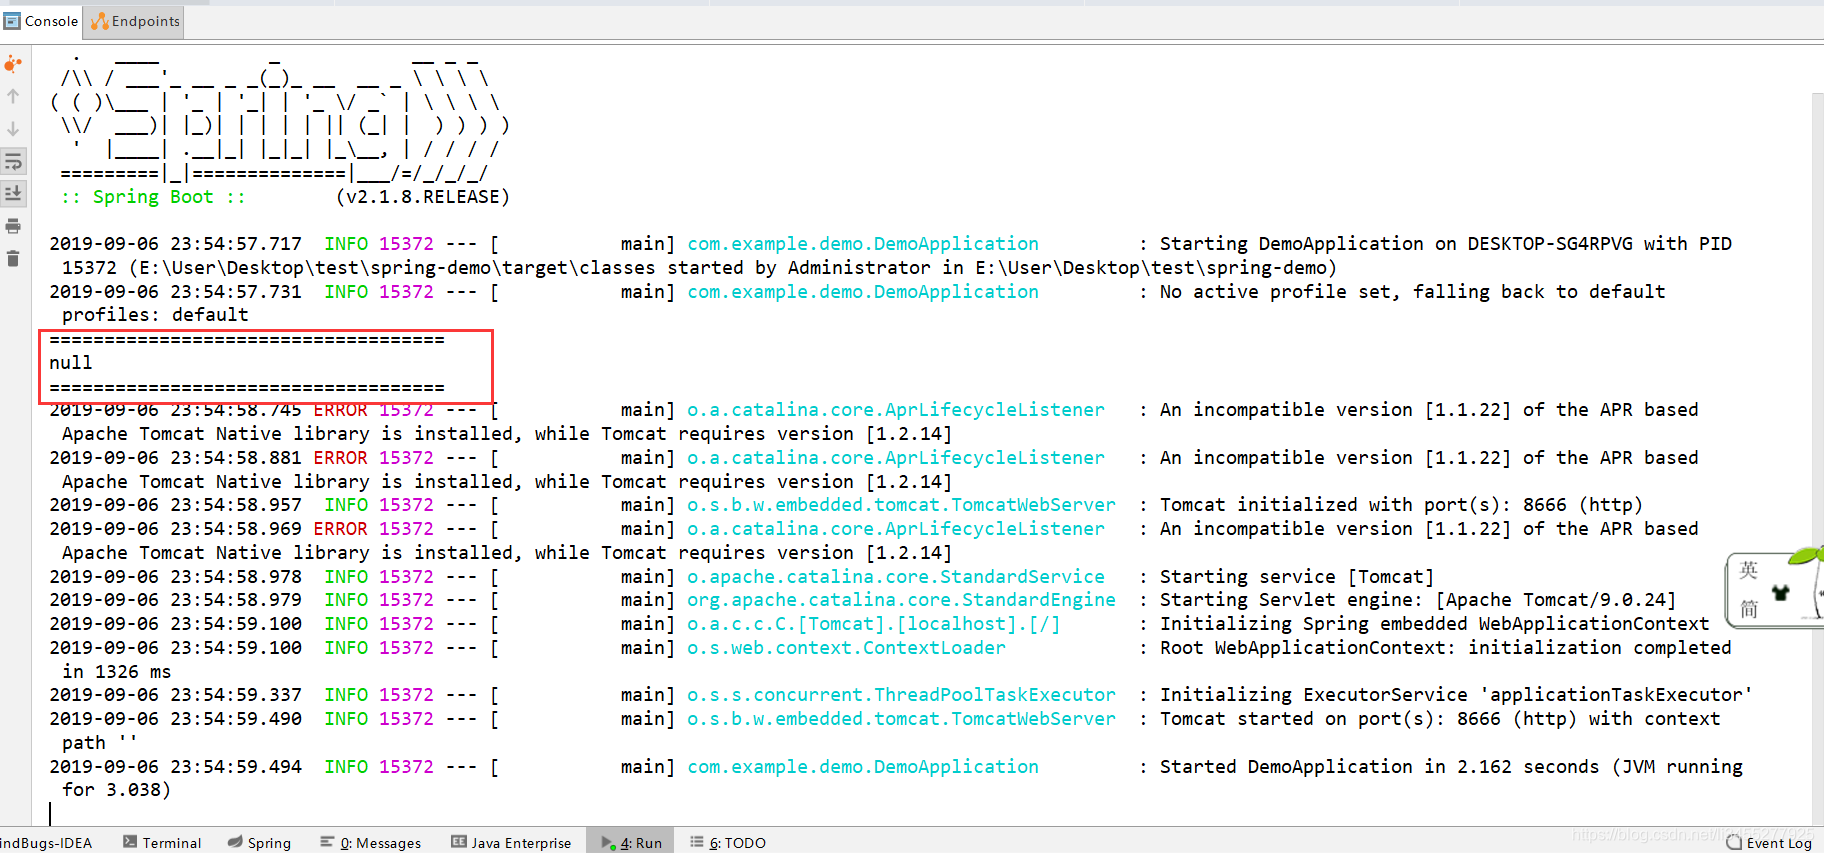Click the logger name in 'Started DemoApplication' line
This screenshot has height=853, width=1824.
point(863,767)
